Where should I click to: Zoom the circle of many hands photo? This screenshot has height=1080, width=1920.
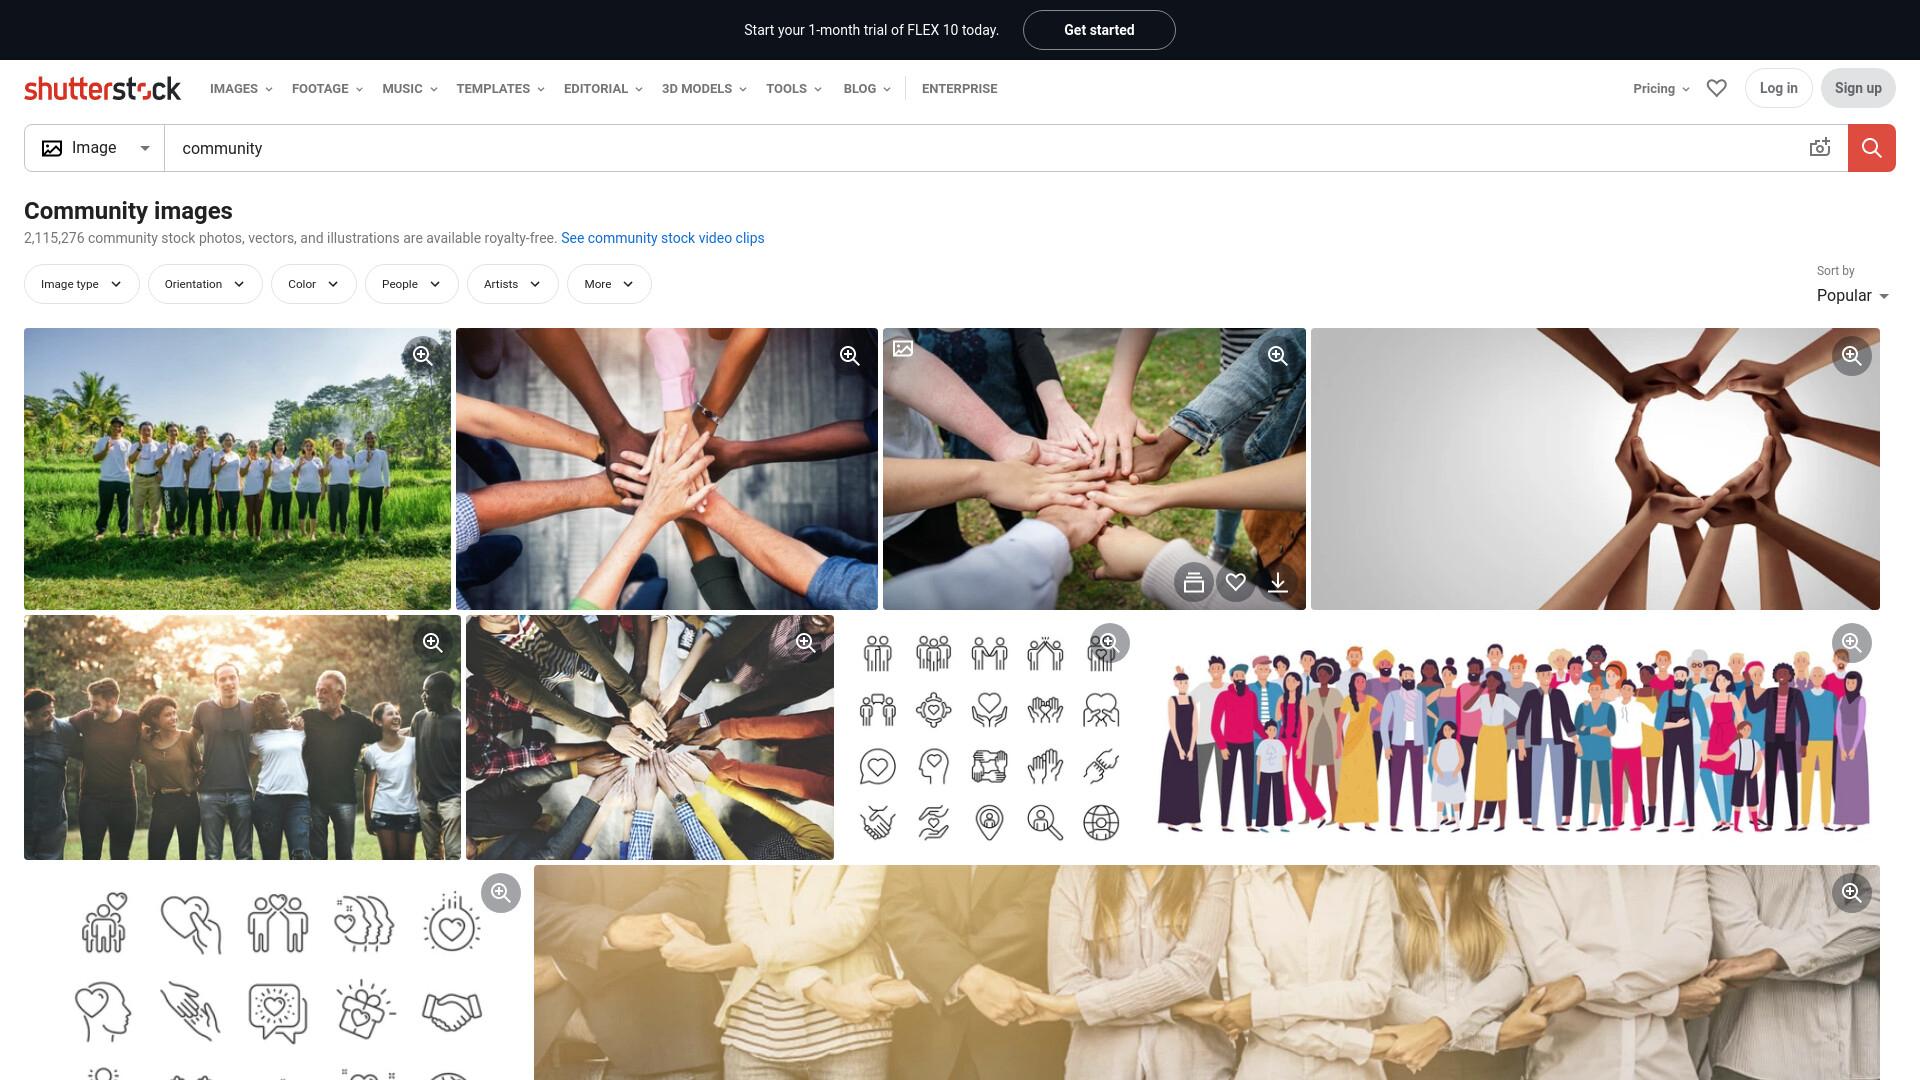click(x=805, y=643)
